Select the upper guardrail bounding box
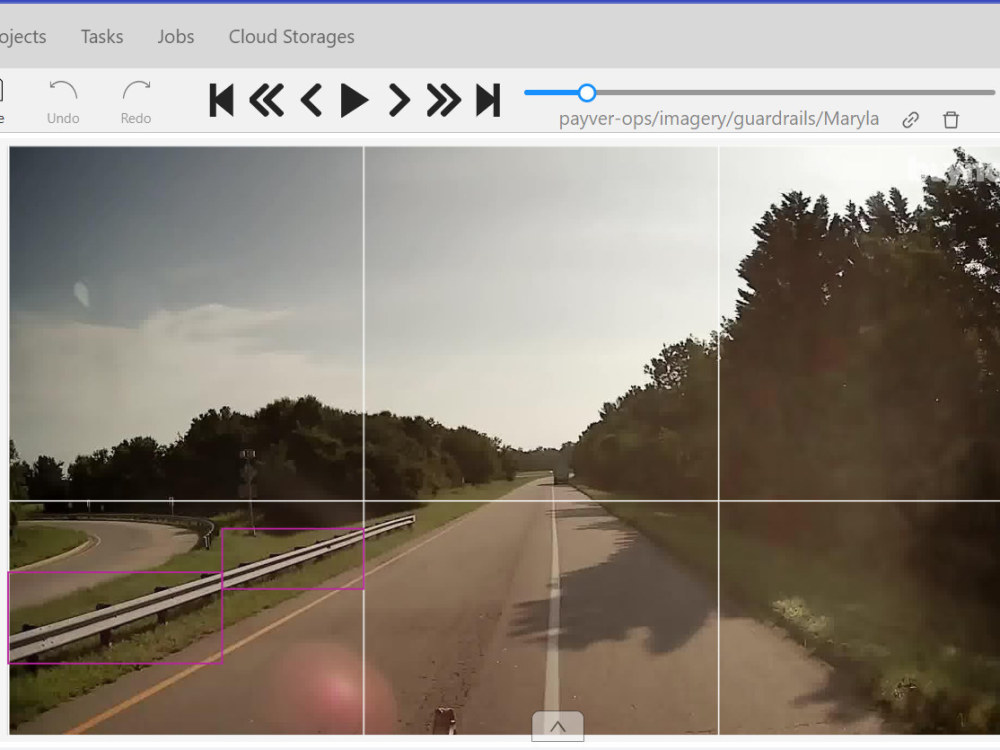Viewport: 1000px width, 750px height. [x=293, y=559]
